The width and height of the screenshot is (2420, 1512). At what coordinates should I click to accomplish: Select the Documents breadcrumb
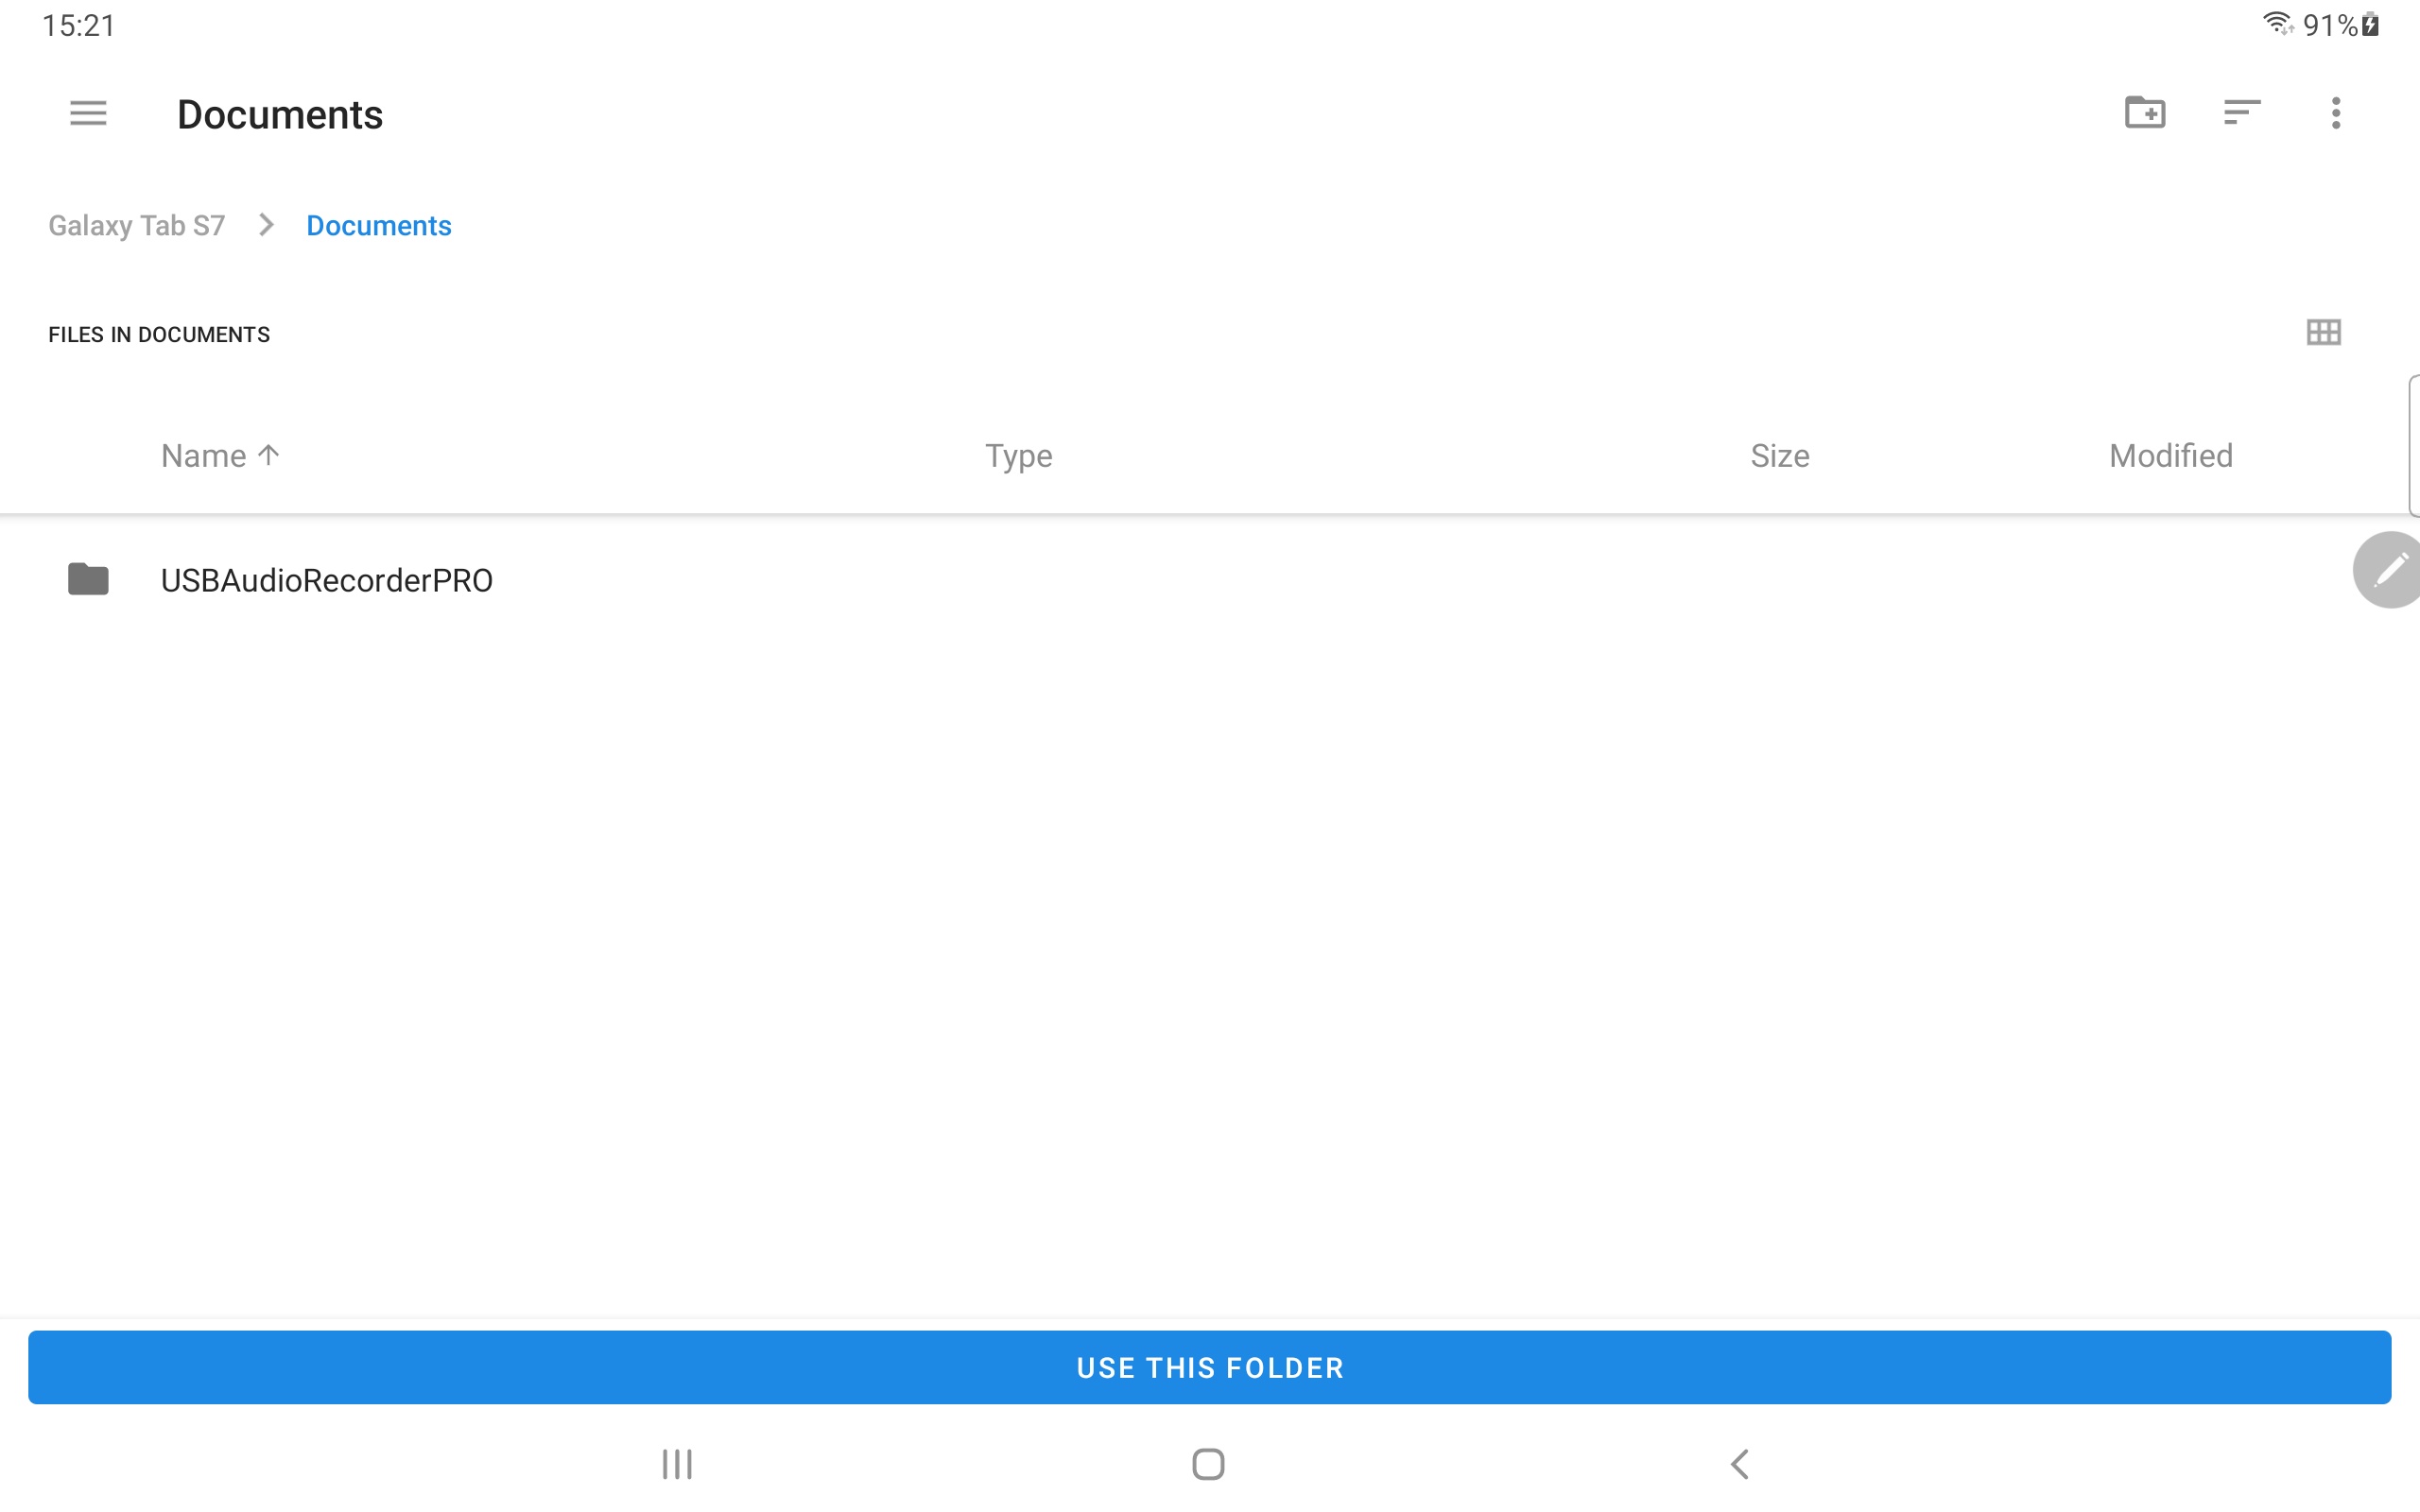(x=378, y=226)
